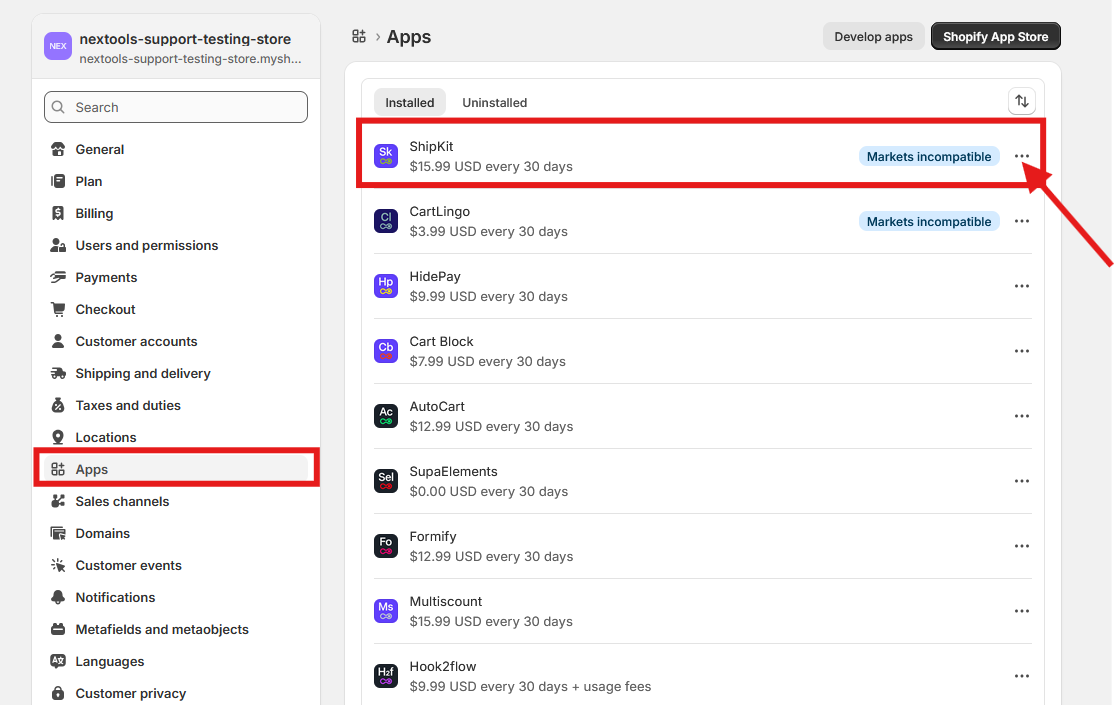Click the ShipKit app icon

(x=386, y=156)
